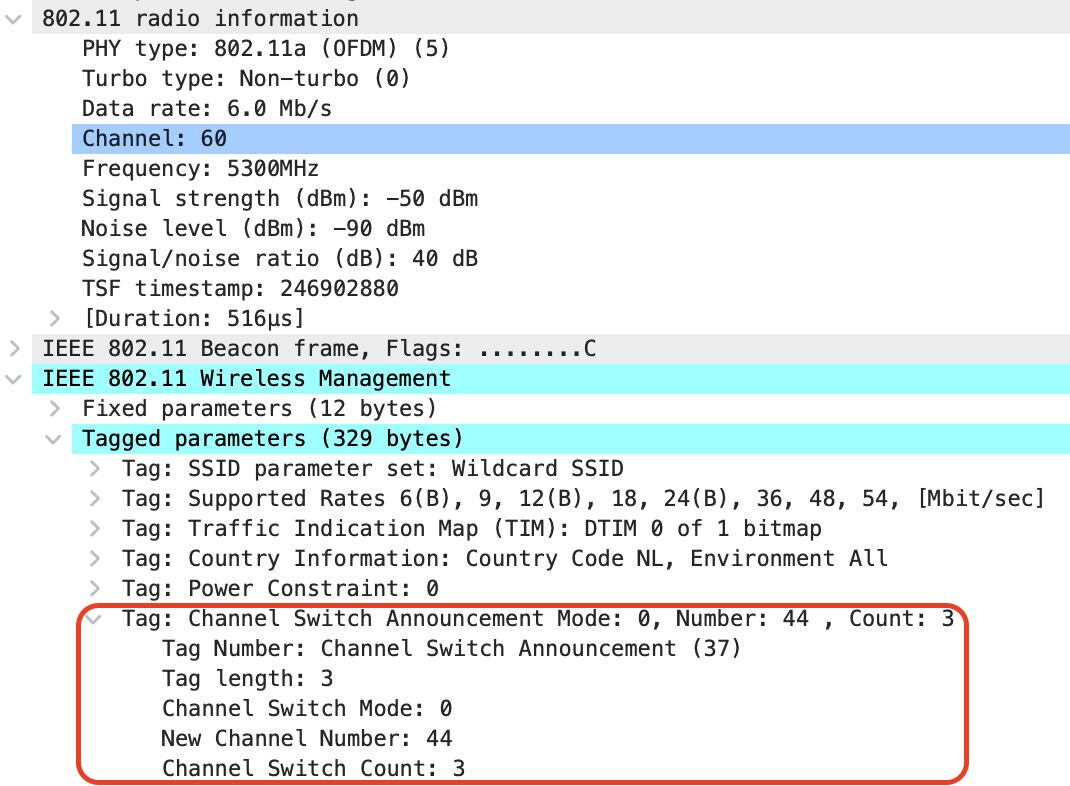Collapse the Channel Switch Announcement tag
This screenshot has height=786, width=1070.
point(93,619)
